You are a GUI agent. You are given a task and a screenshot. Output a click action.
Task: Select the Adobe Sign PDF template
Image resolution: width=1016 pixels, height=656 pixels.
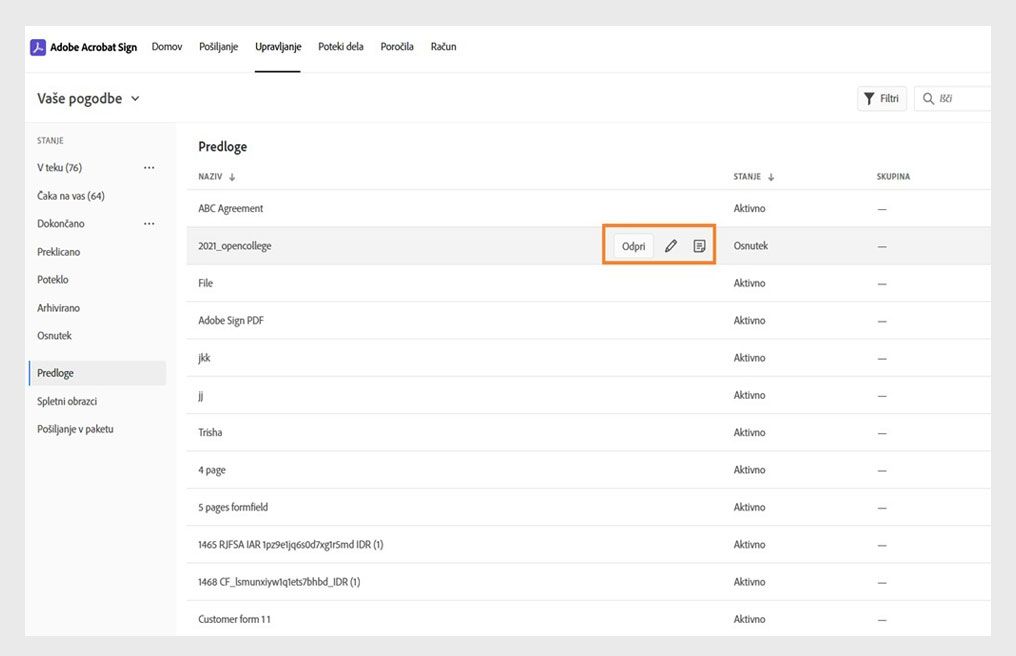click(231, 321)
